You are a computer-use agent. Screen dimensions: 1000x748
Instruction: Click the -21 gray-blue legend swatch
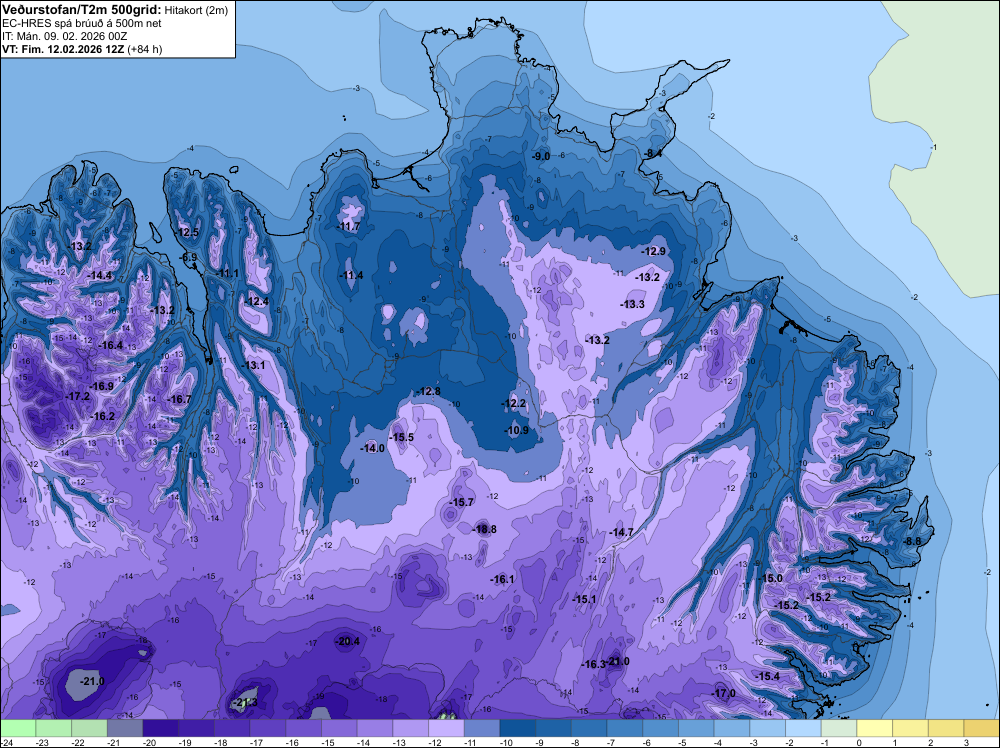pyautogui.click(x=125, y=728)
